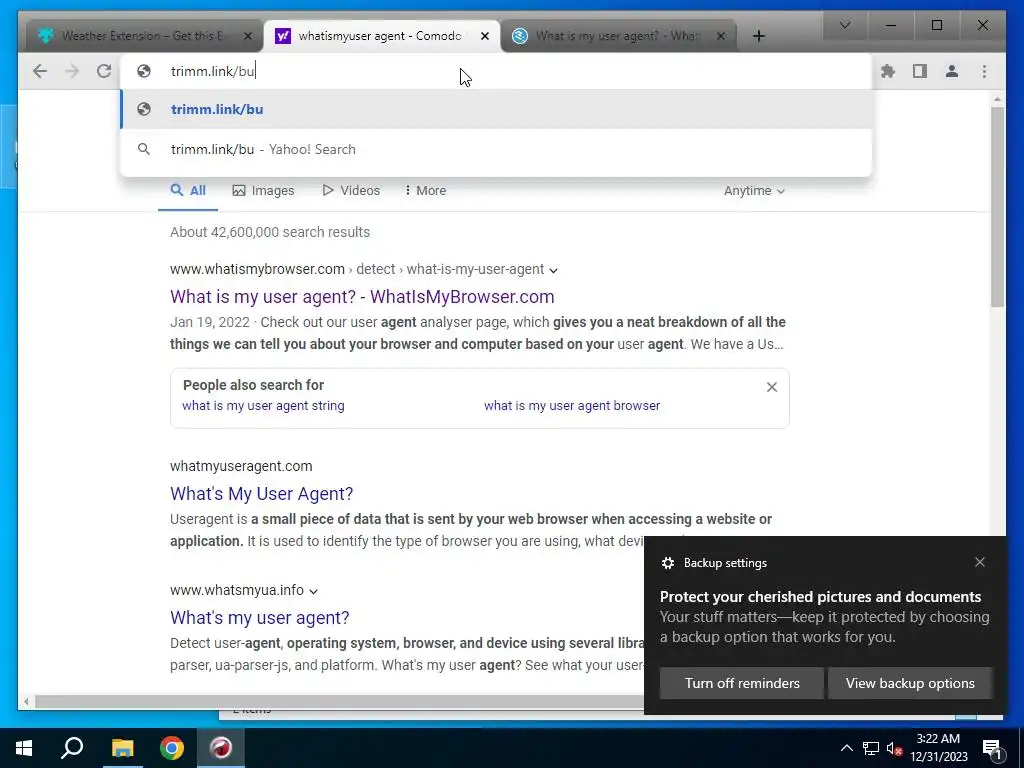Go back using the browser back arrow
Screen dimensions: 1024x768
(x=40, y=71)
